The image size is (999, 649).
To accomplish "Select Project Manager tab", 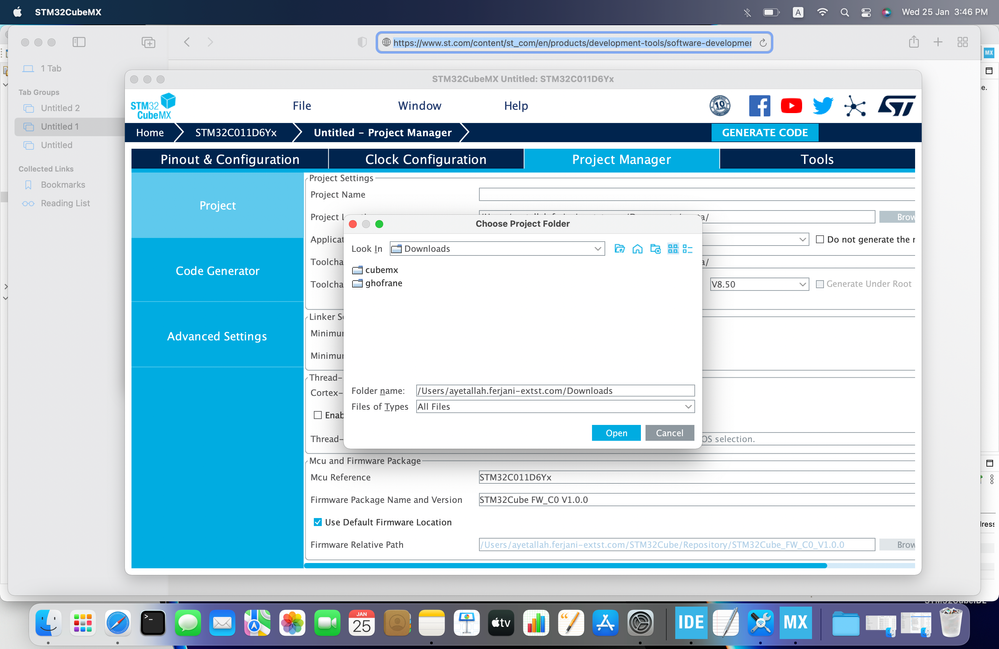I will [x=621, y=159].
